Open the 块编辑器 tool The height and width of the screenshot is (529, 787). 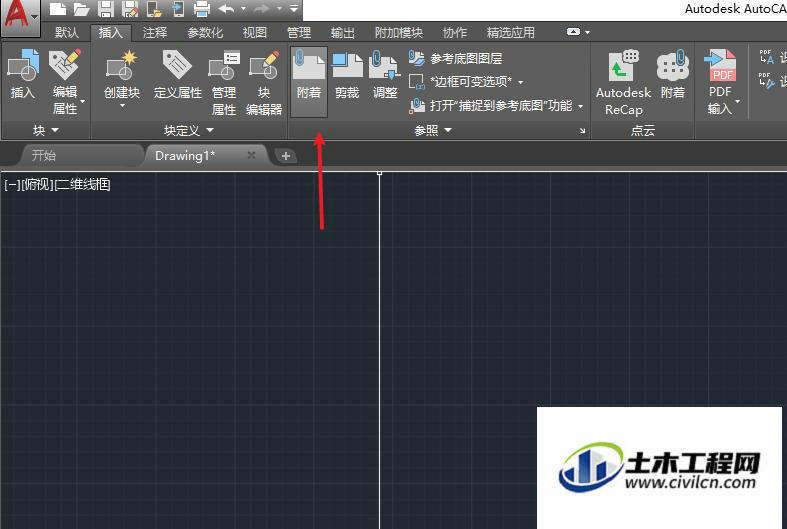264,82
